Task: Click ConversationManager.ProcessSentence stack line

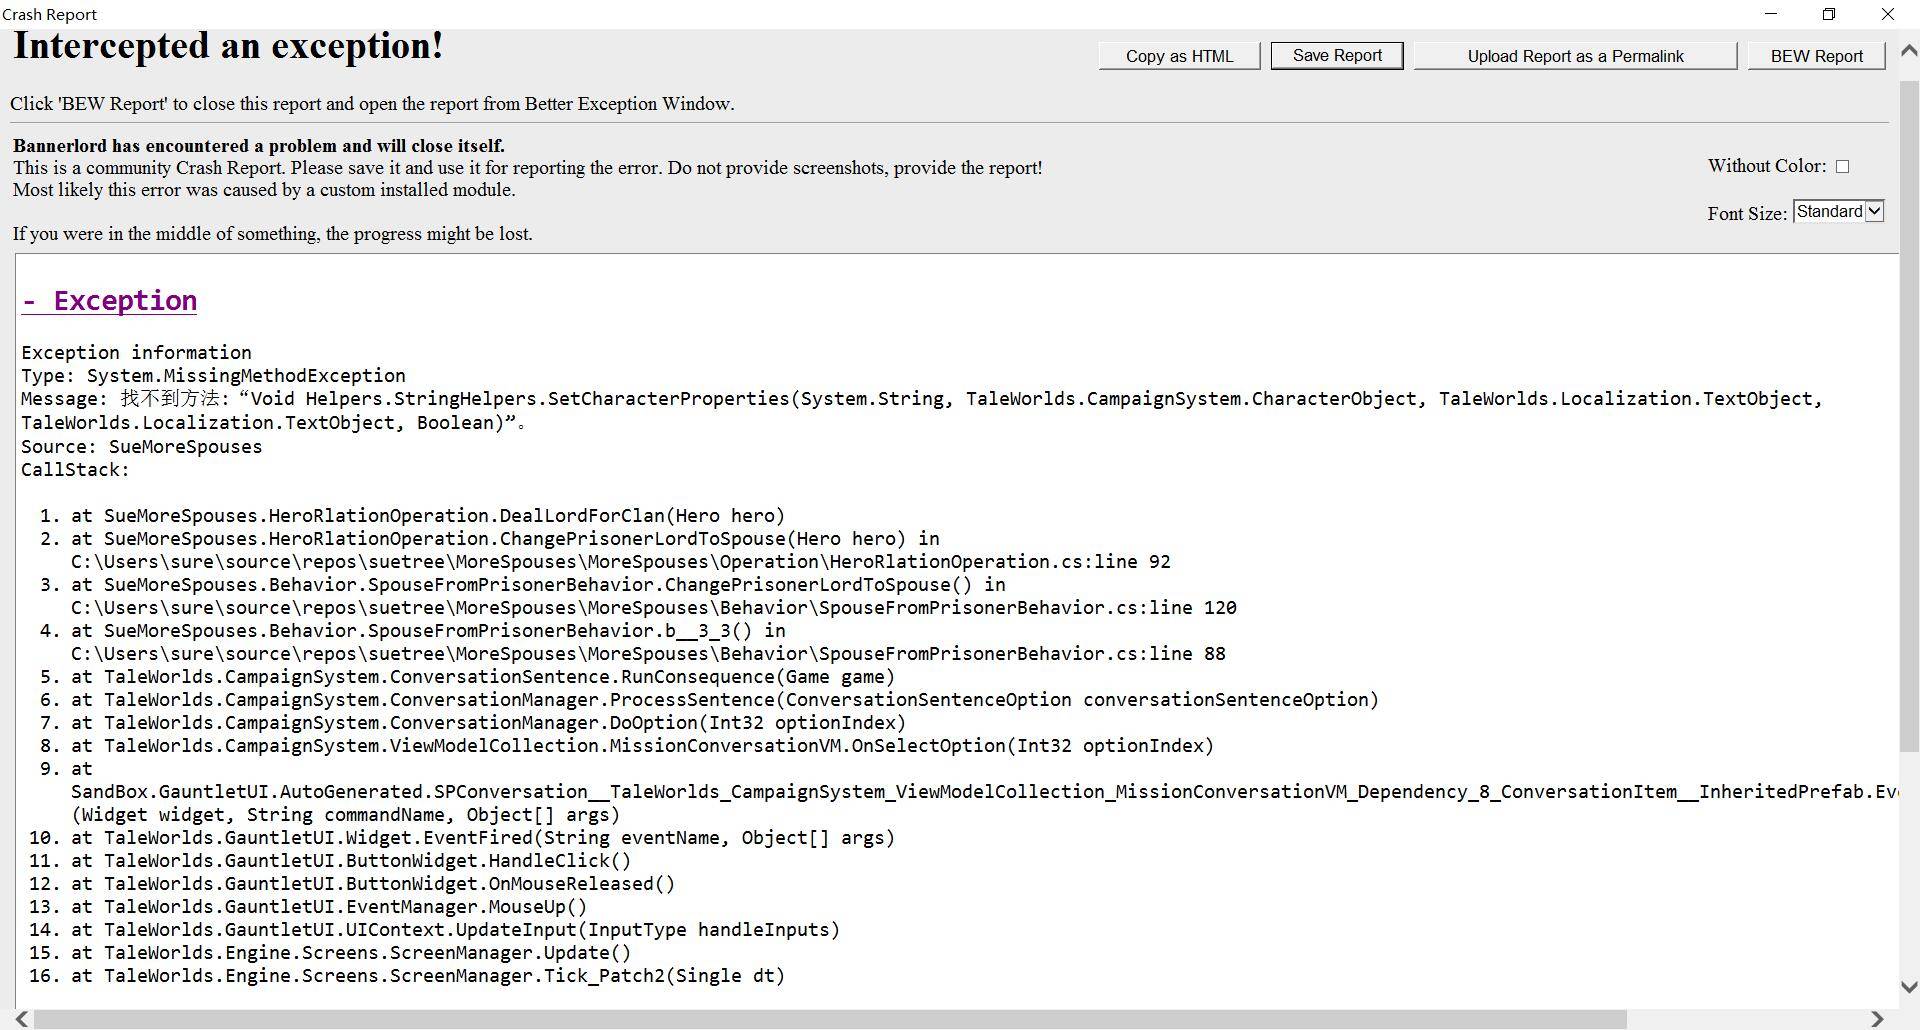Action: click(725, 700)
